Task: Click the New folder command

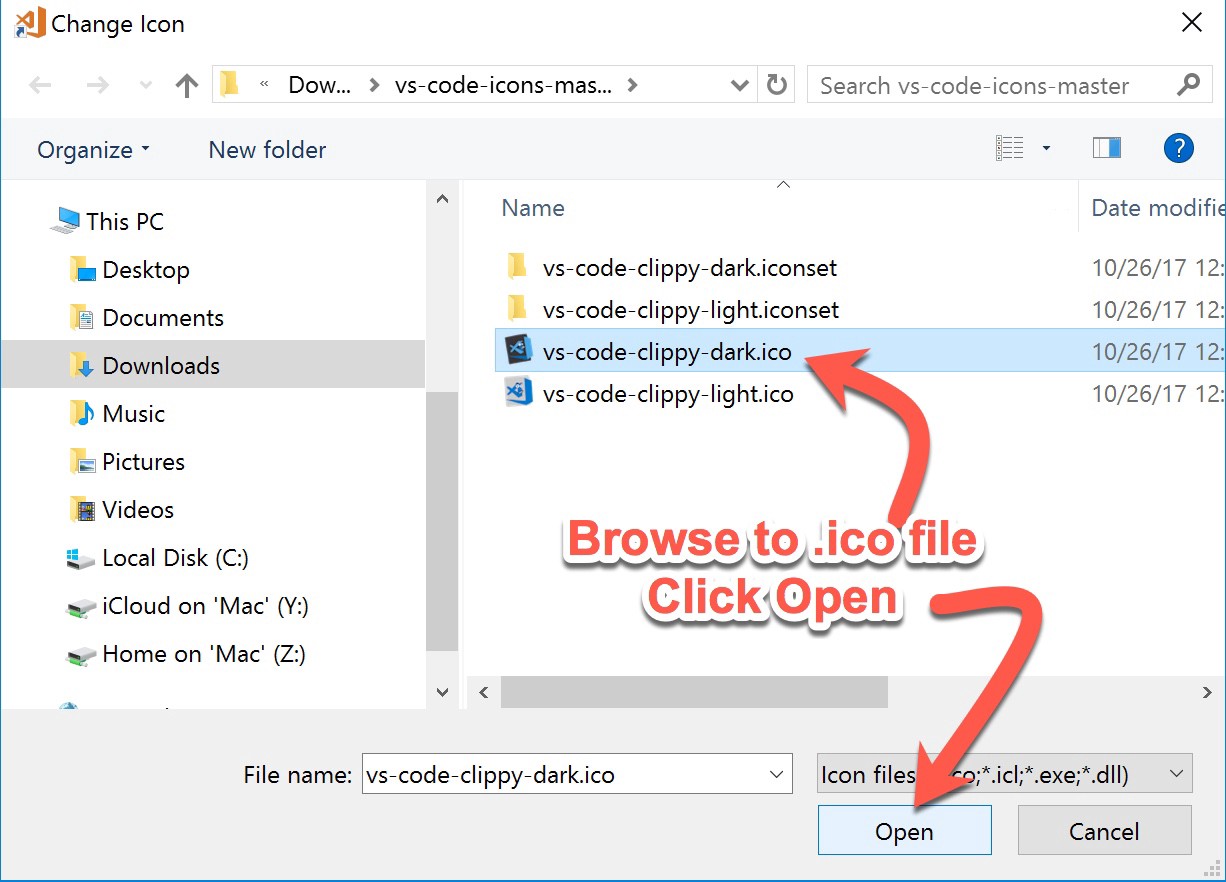Action: (x=266, y=149)
